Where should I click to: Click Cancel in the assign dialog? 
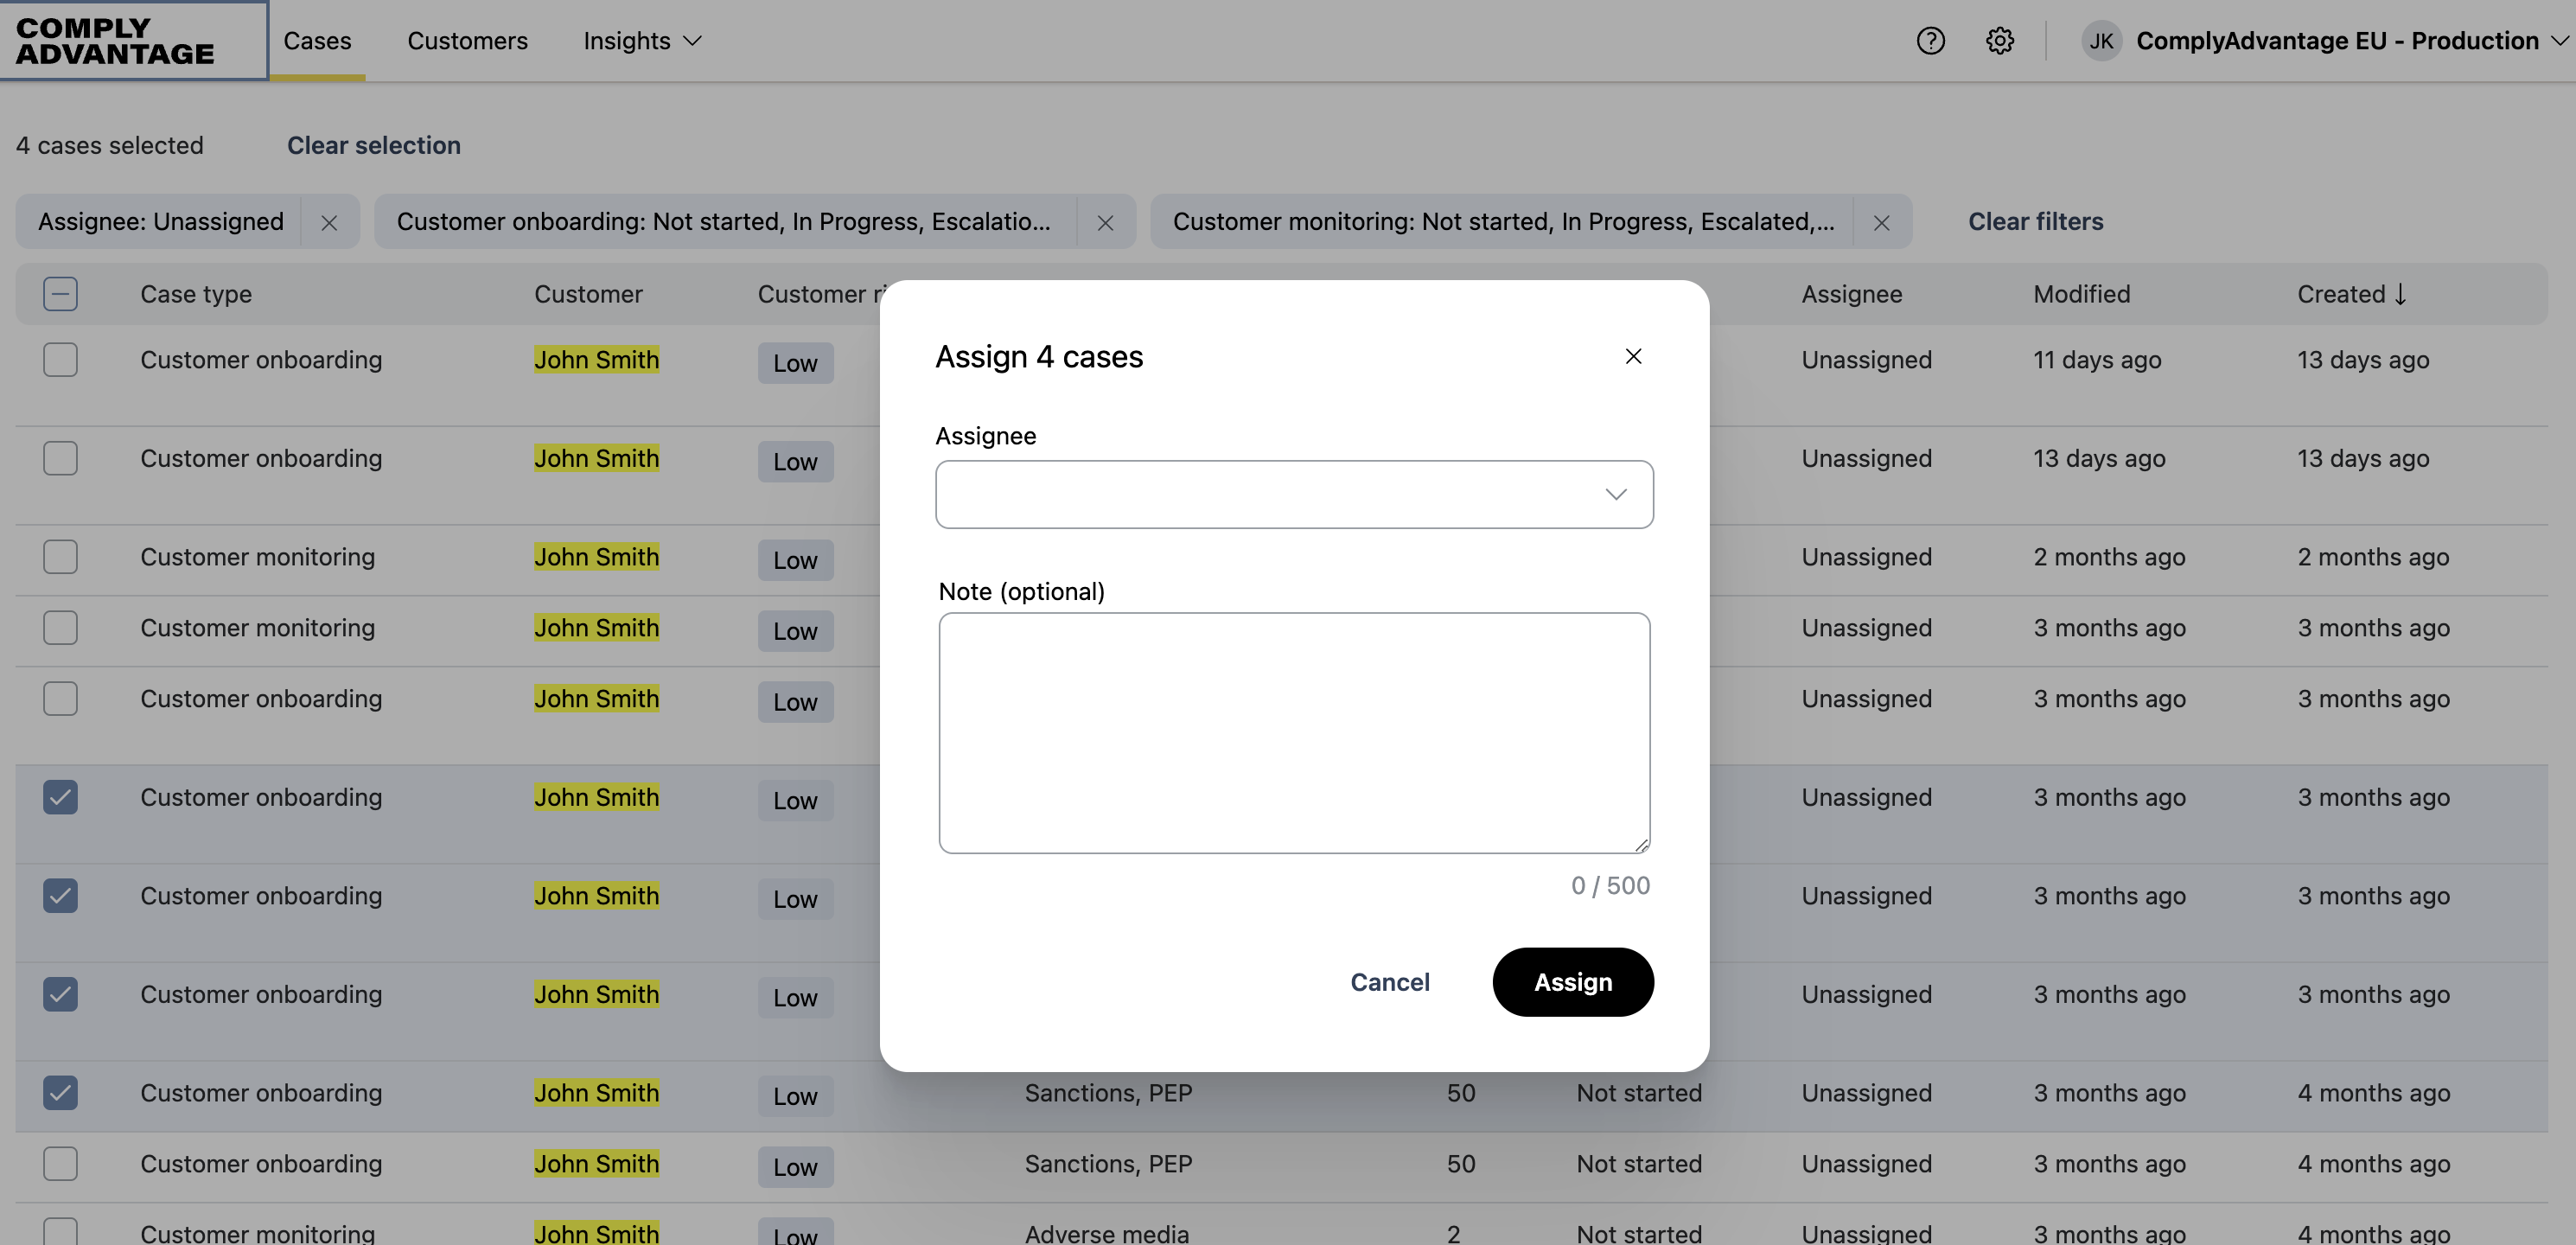pyautogui.click(x=1389, y=982)
